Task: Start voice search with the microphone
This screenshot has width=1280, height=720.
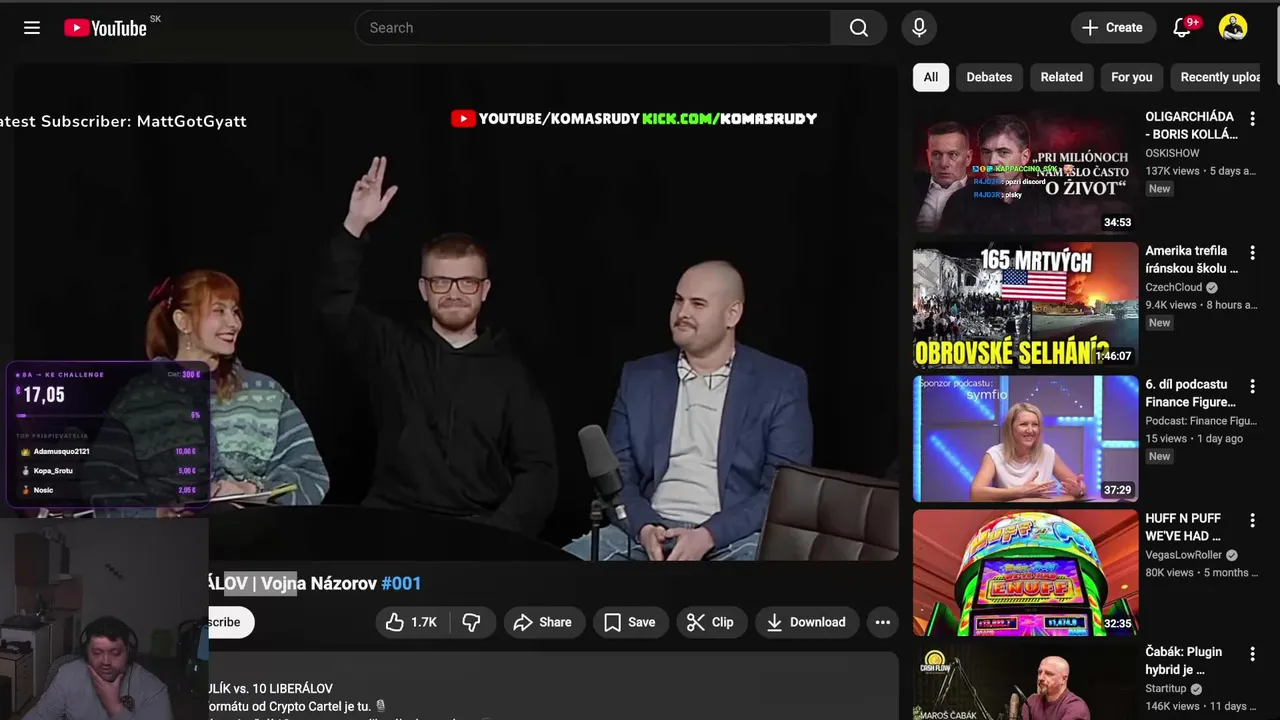Action: (x=919, y=28)
